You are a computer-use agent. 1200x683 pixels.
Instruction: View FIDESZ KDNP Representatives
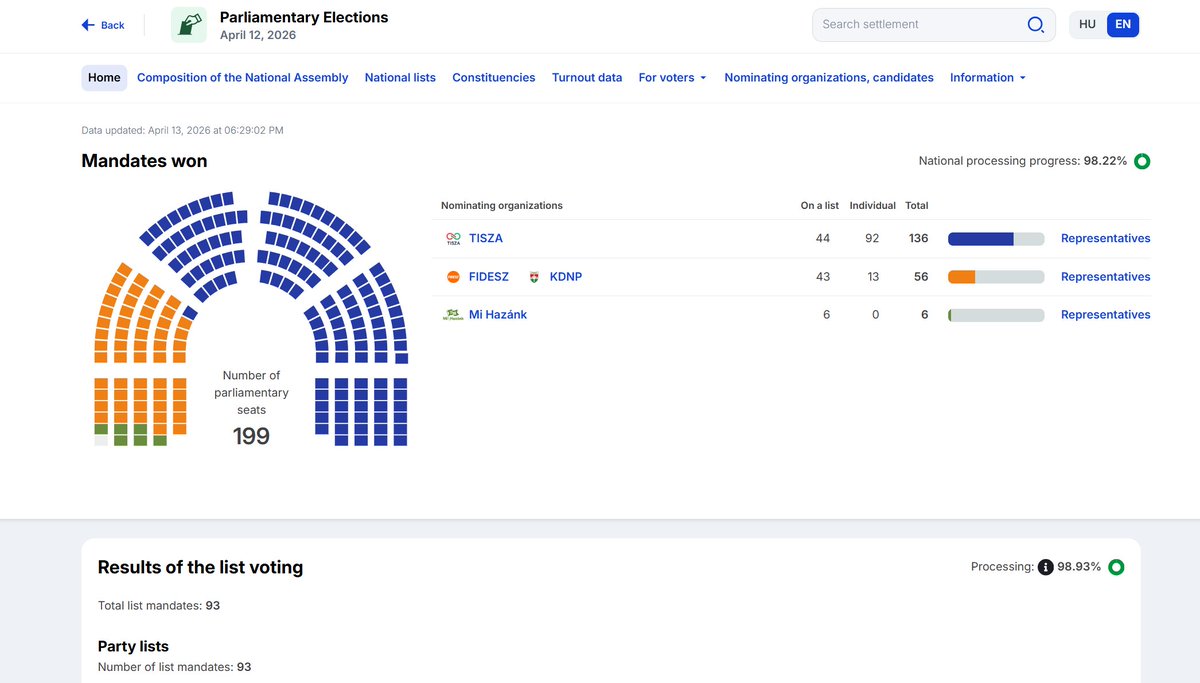tap(1106, 277)
